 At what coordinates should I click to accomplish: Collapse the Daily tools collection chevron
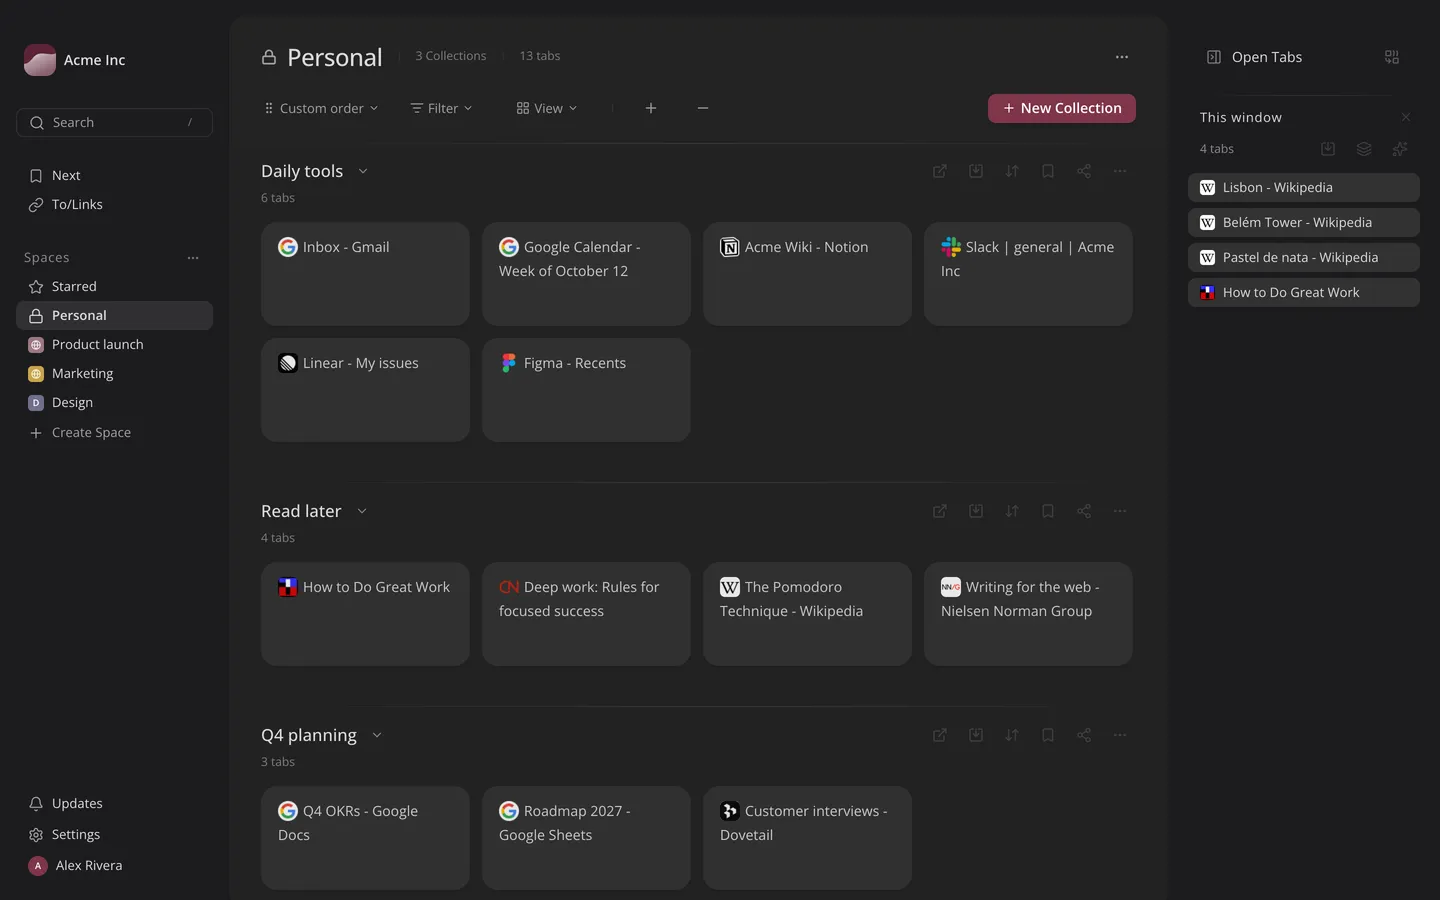pos(363,171)
